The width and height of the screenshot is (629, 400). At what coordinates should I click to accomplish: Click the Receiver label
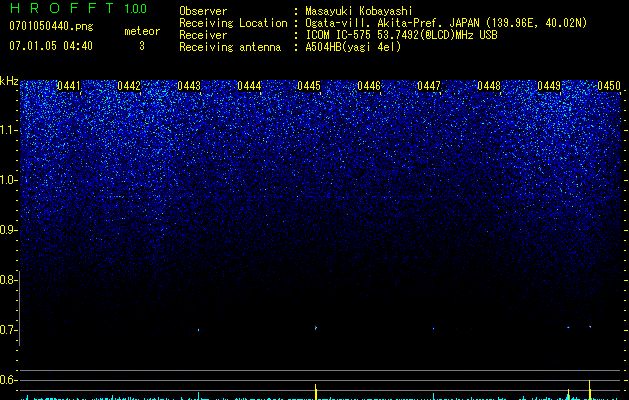(x=203, y=35)
